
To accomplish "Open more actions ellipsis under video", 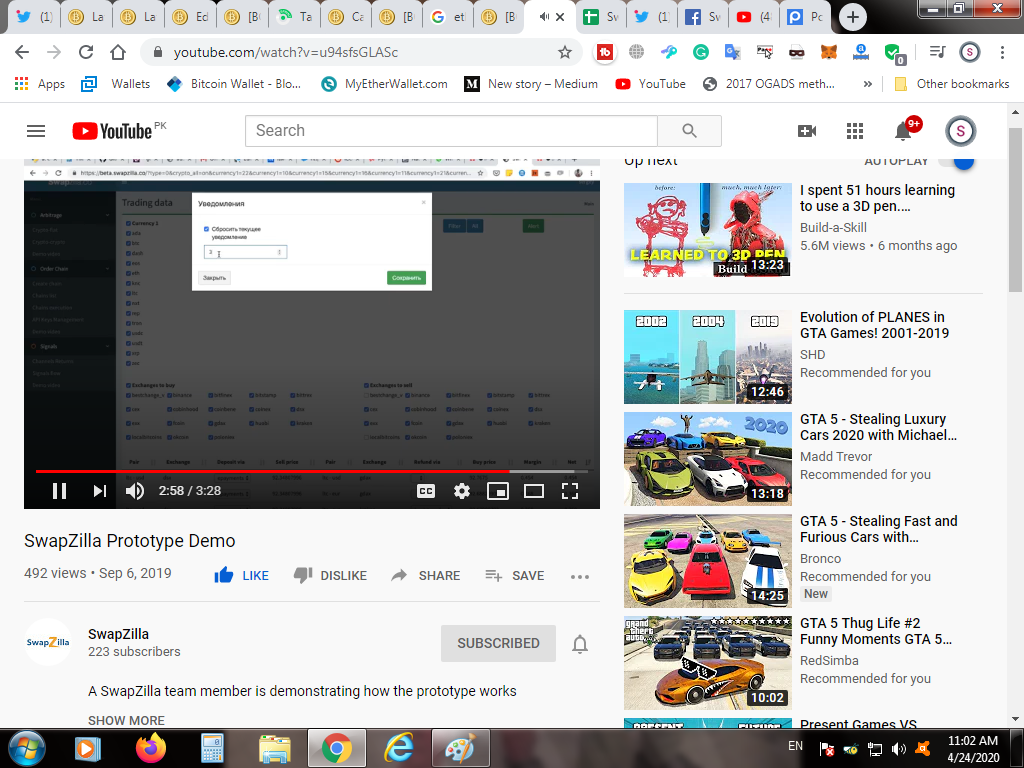I will point(579,576).
